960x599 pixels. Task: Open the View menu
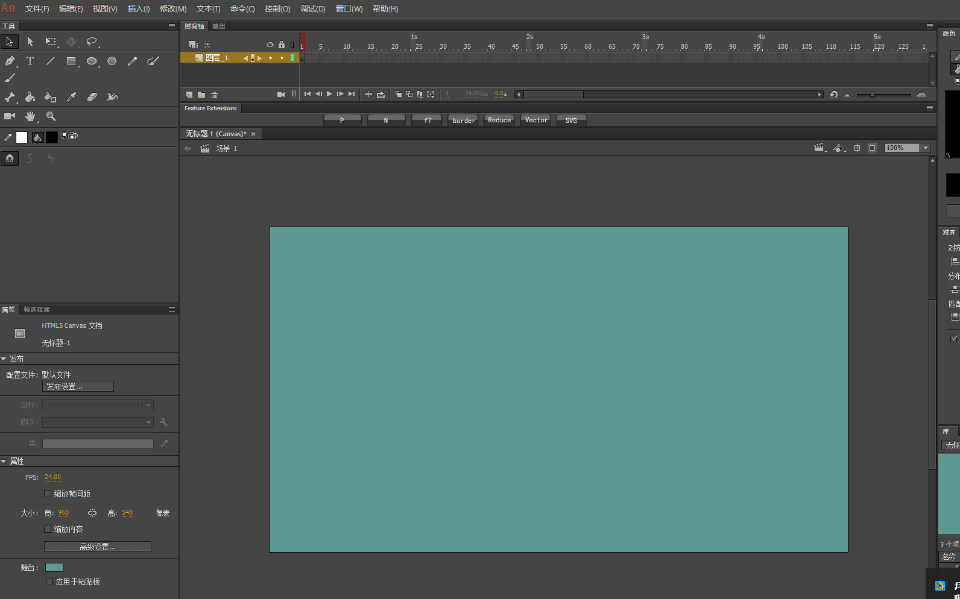pyautogui.click(x=105, y=9)
